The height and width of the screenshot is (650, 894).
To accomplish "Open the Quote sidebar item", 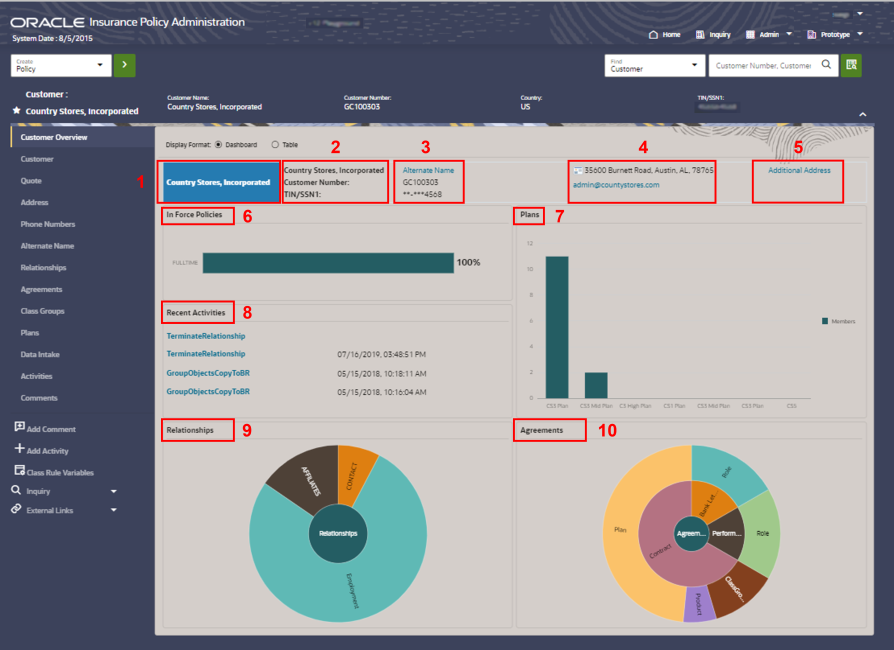I will coord(31,181).
